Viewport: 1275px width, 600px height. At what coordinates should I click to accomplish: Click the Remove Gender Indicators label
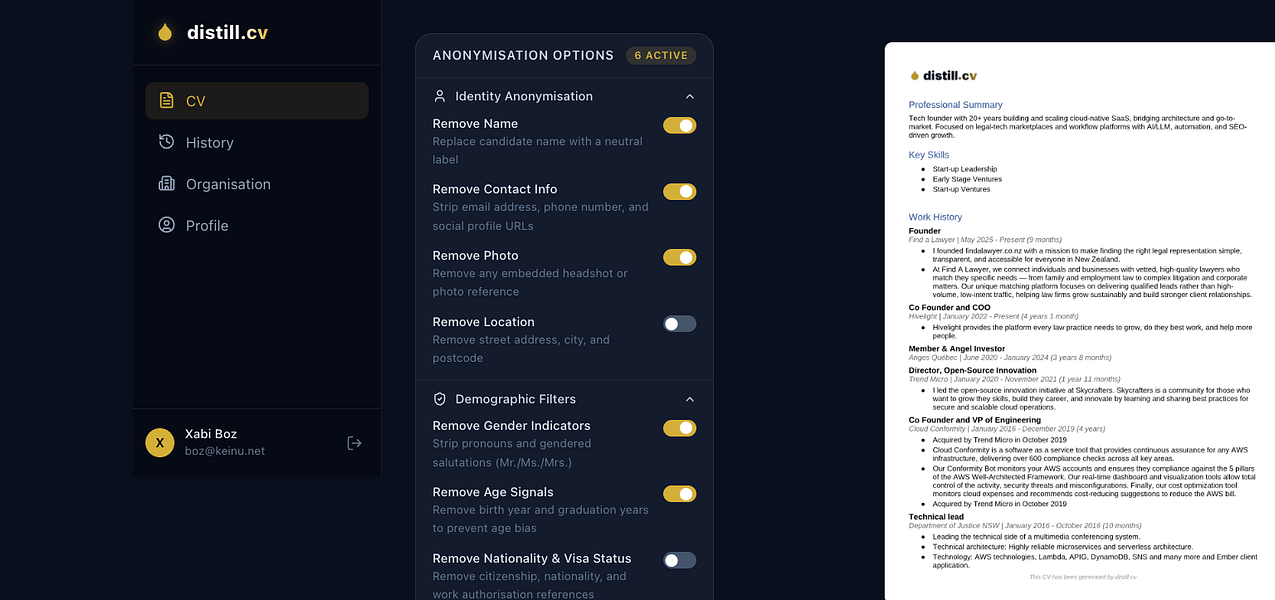512,426
